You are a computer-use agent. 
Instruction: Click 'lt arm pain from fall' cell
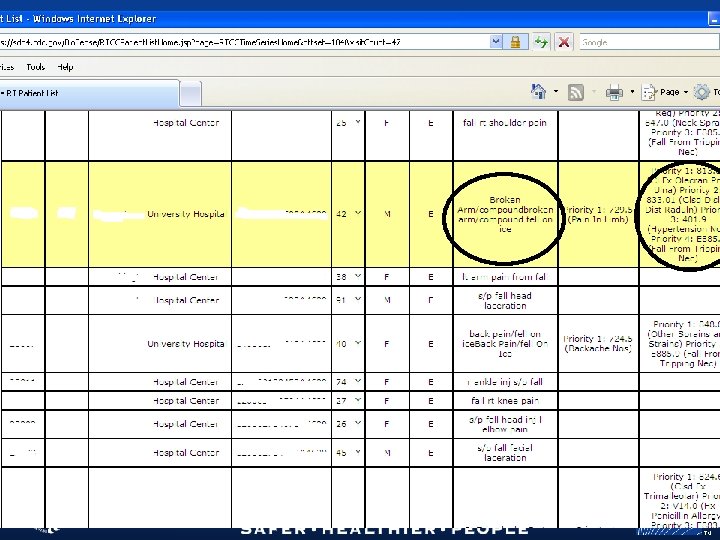(505, 277)
